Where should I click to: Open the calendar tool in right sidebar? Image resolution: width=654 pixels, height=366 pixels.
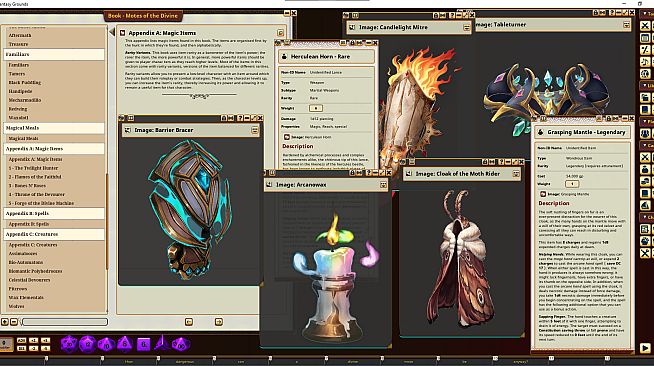point(645,38)
